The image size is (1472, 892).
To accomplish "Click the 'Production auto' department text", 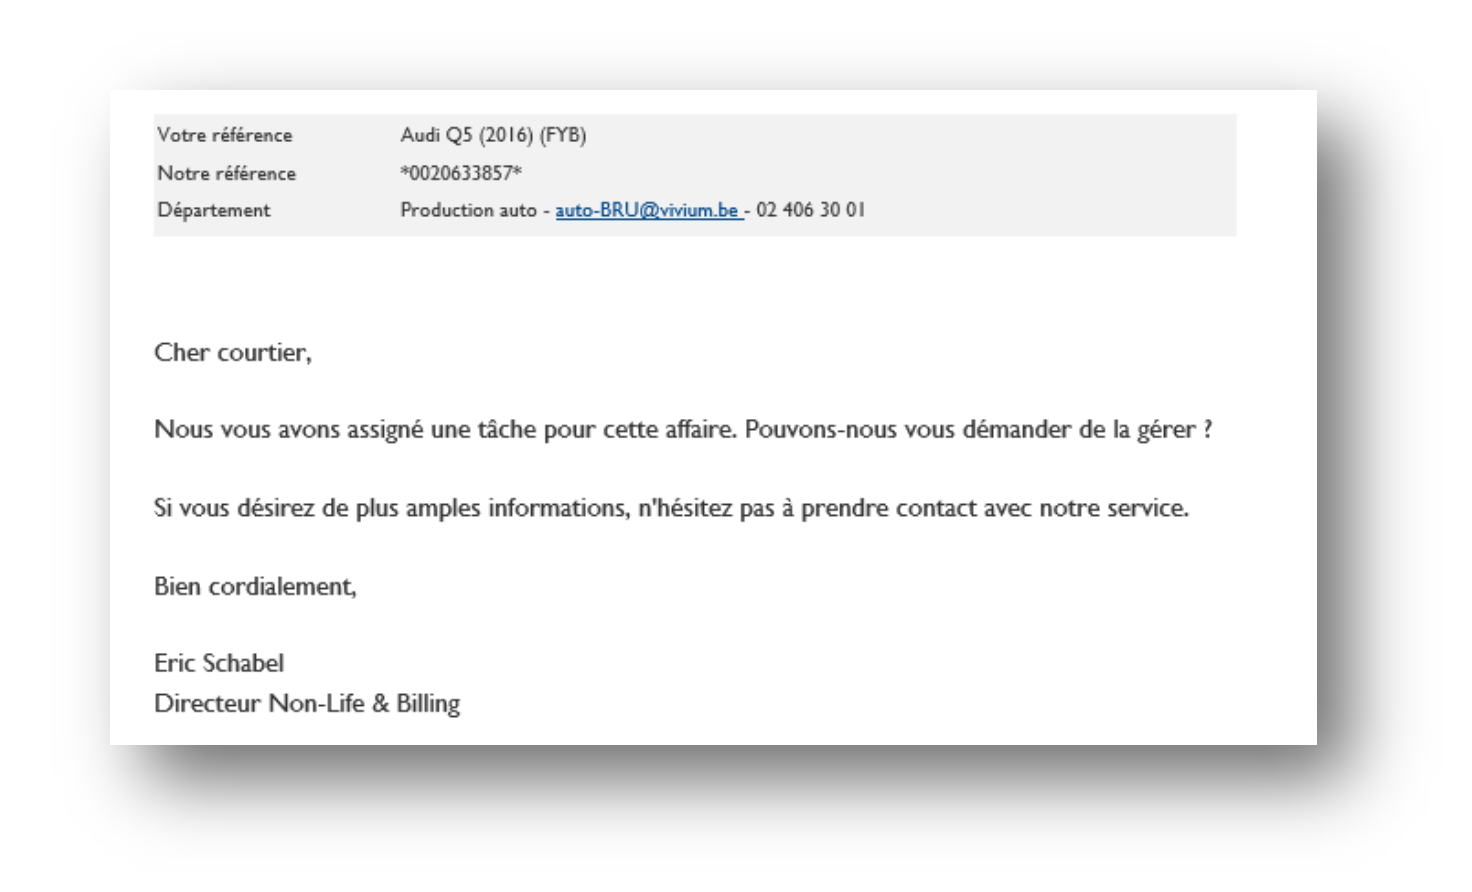I will click(468, 211).
